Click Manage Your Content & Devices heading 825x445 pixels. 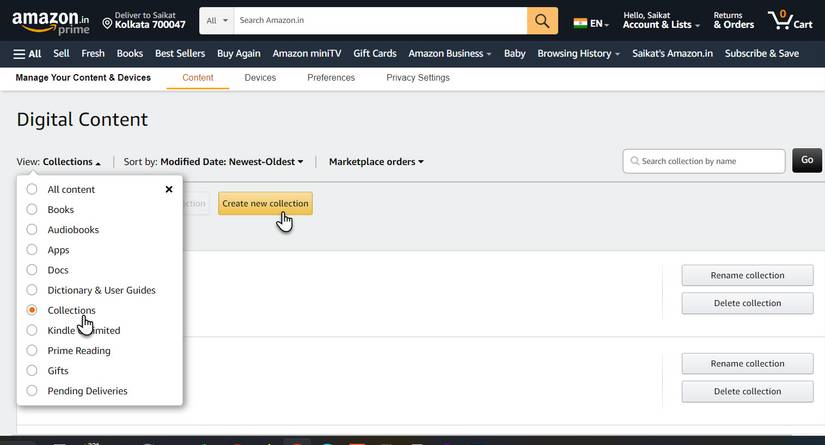tap(83, 78)
